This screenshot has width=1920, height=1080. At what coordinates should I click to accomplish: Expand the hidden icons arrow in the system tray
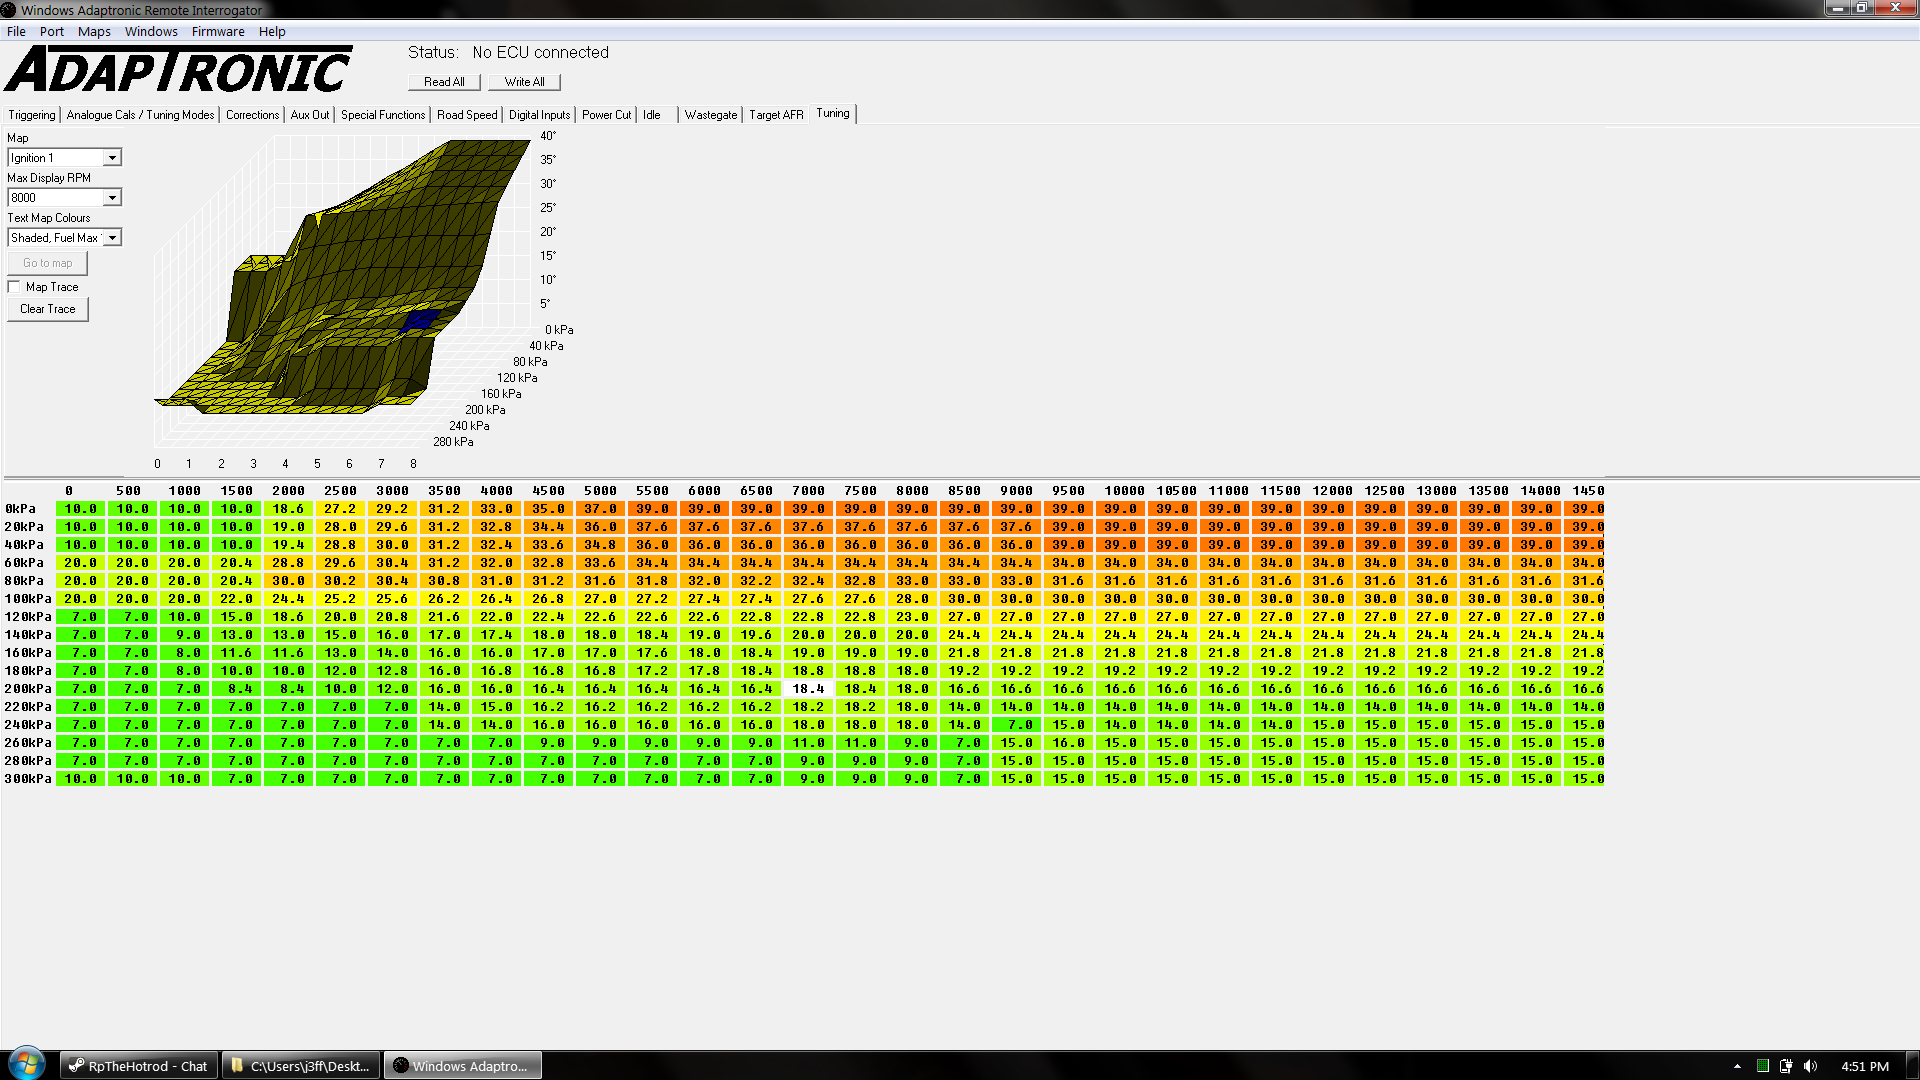click(x=1738, y=1065)
